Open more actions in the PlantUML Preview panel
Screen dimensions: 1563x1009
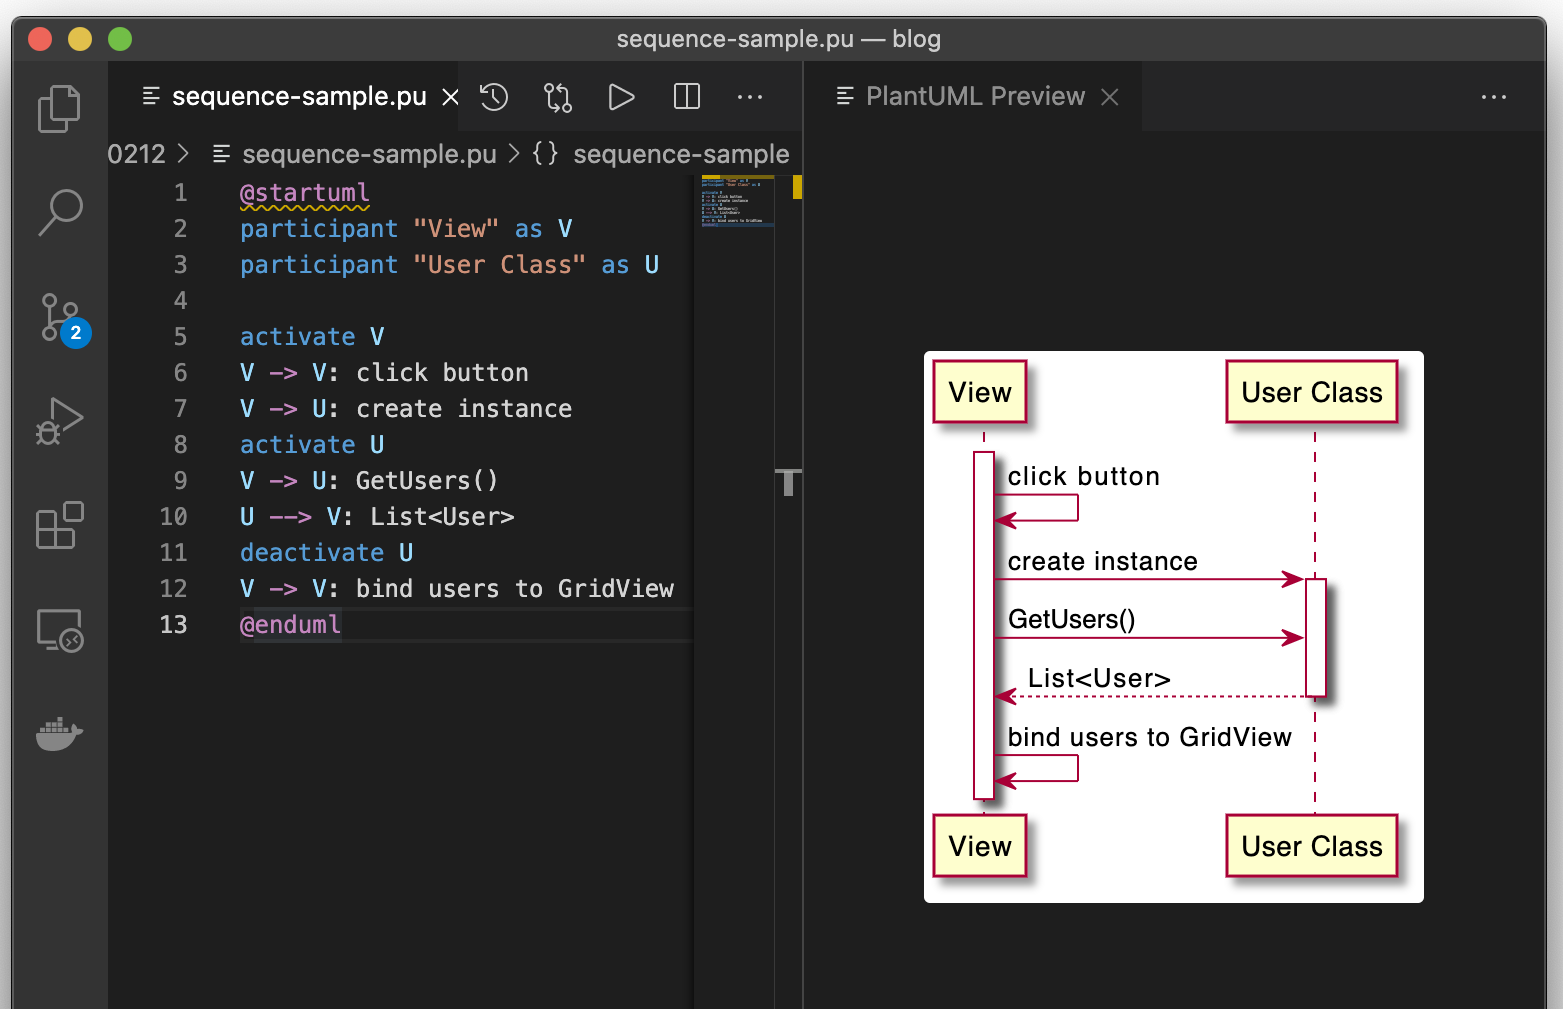(1494, 96)
